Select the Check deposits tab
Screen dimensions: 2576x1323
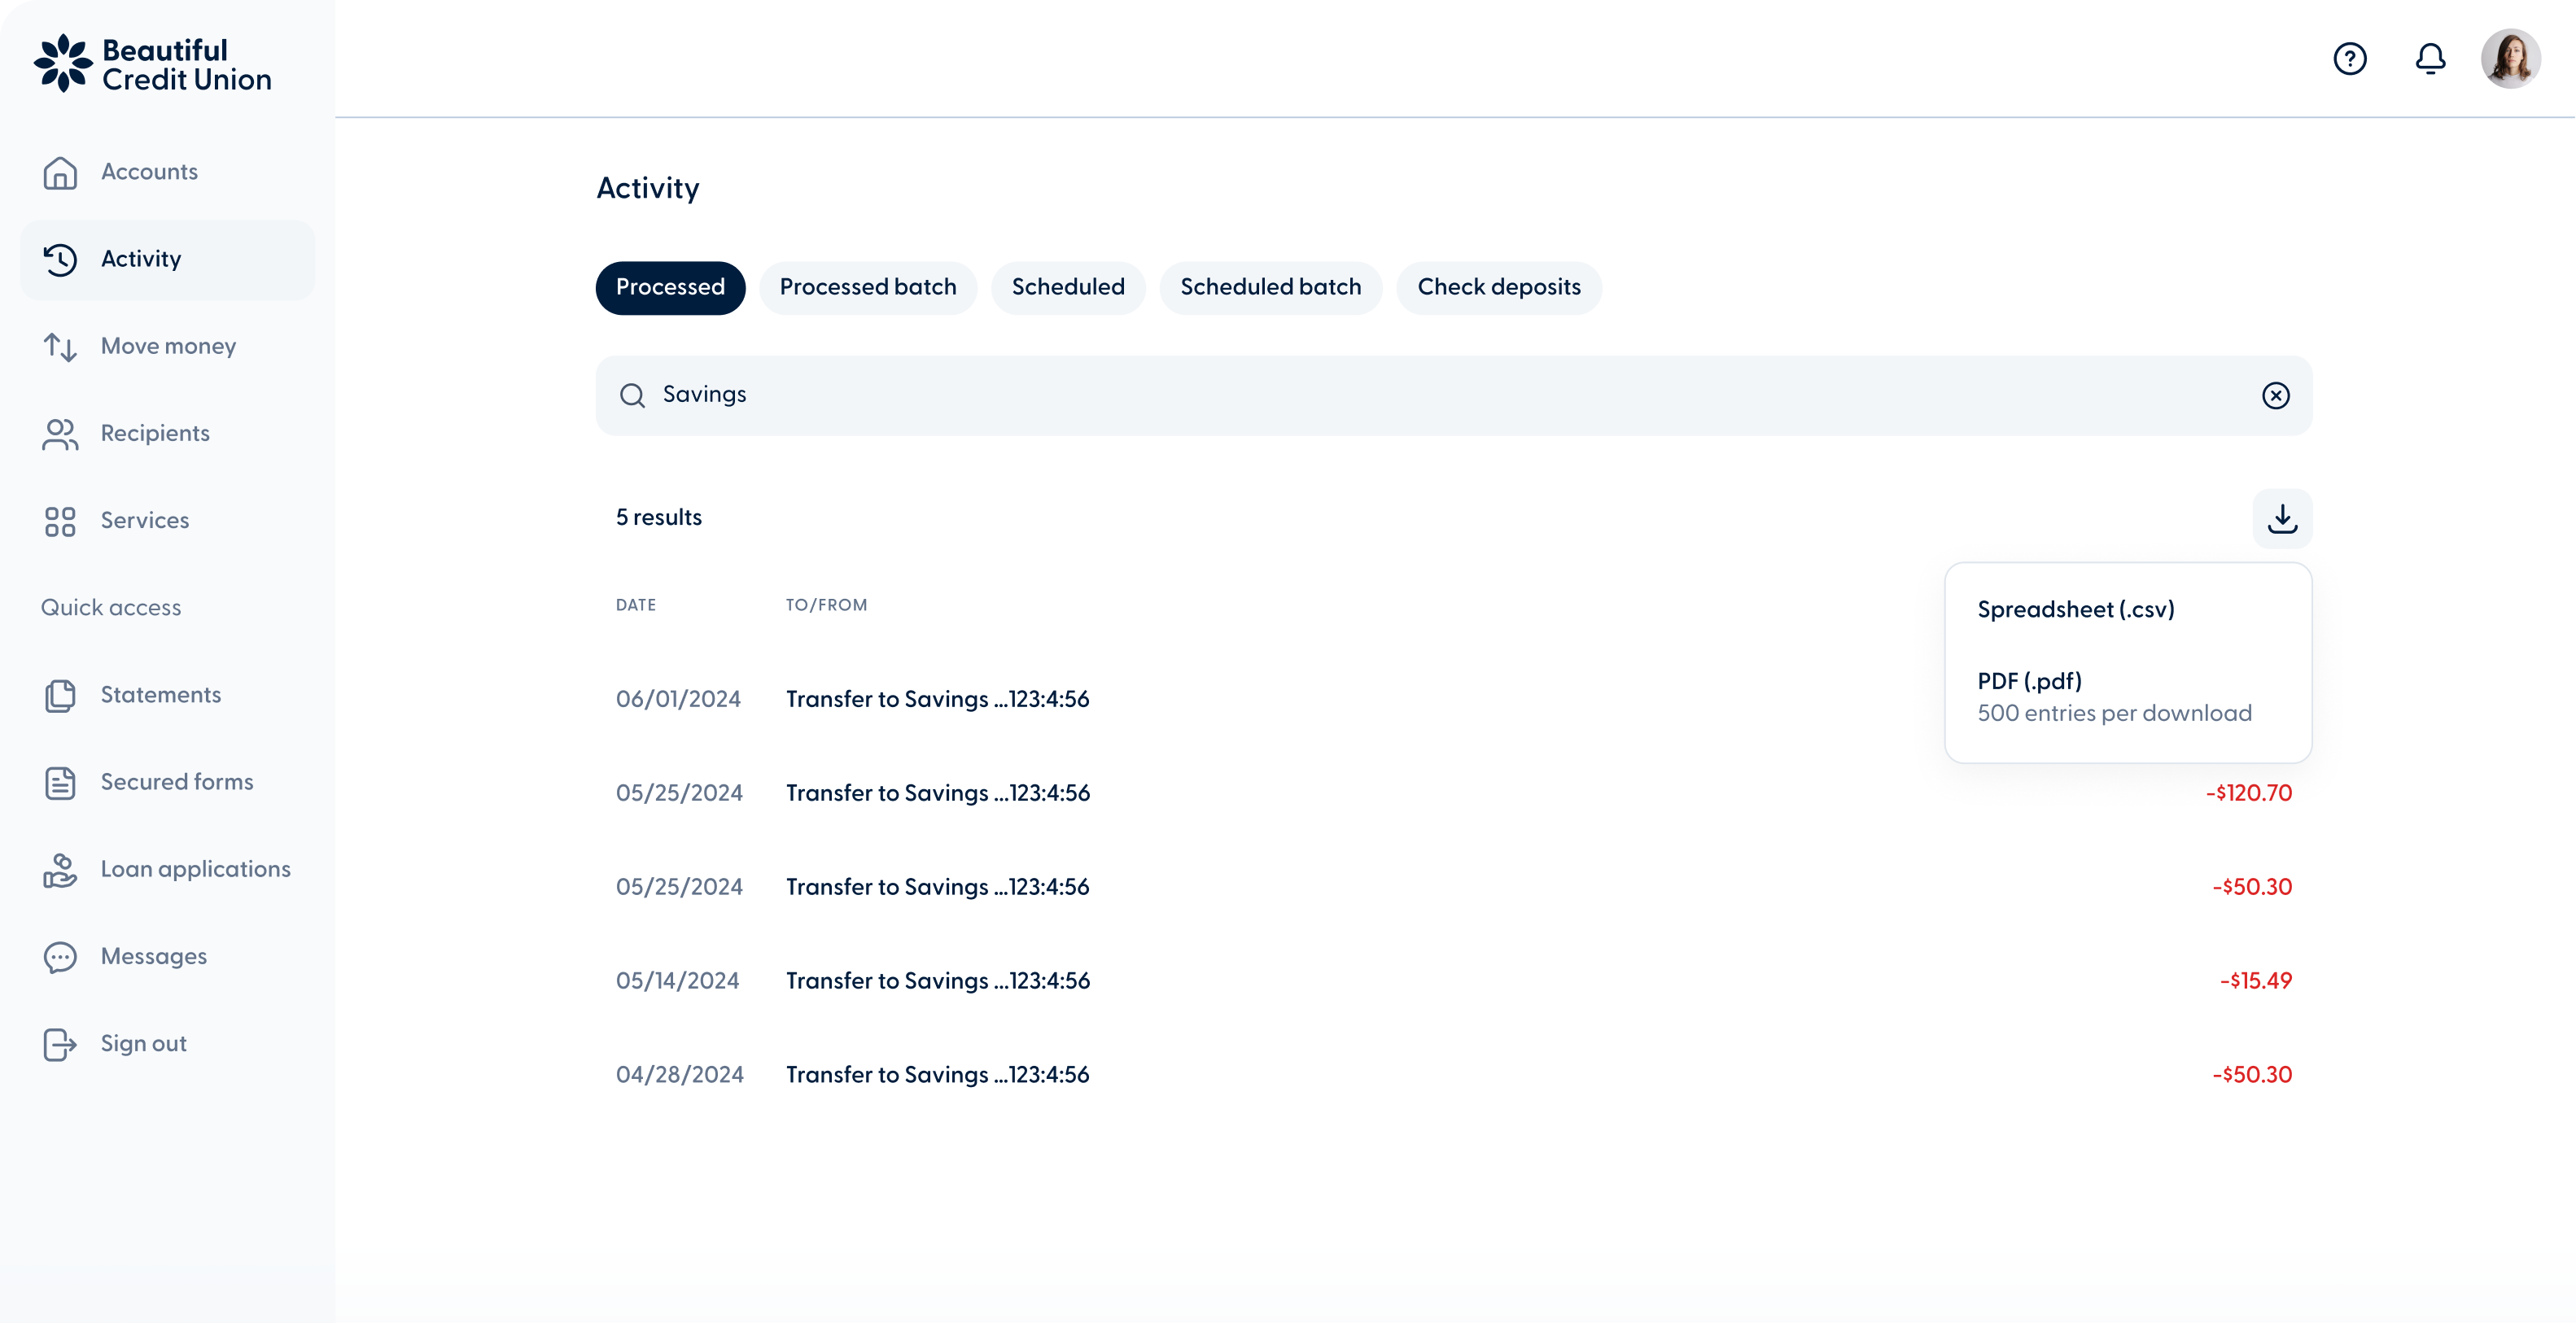[x=1498, y=287]
